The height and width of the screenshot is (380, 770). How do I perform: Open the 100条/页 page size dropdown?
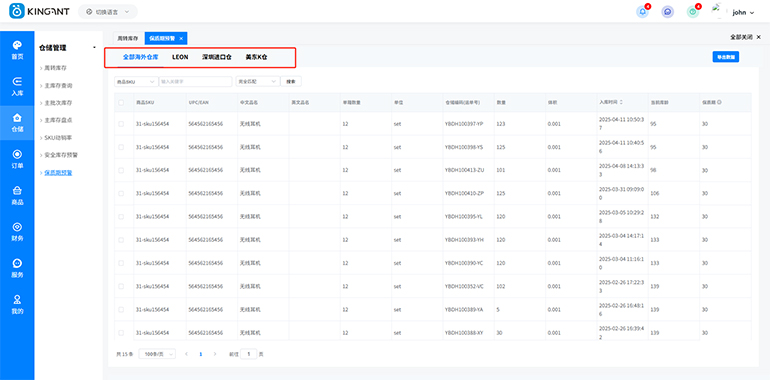157,353
